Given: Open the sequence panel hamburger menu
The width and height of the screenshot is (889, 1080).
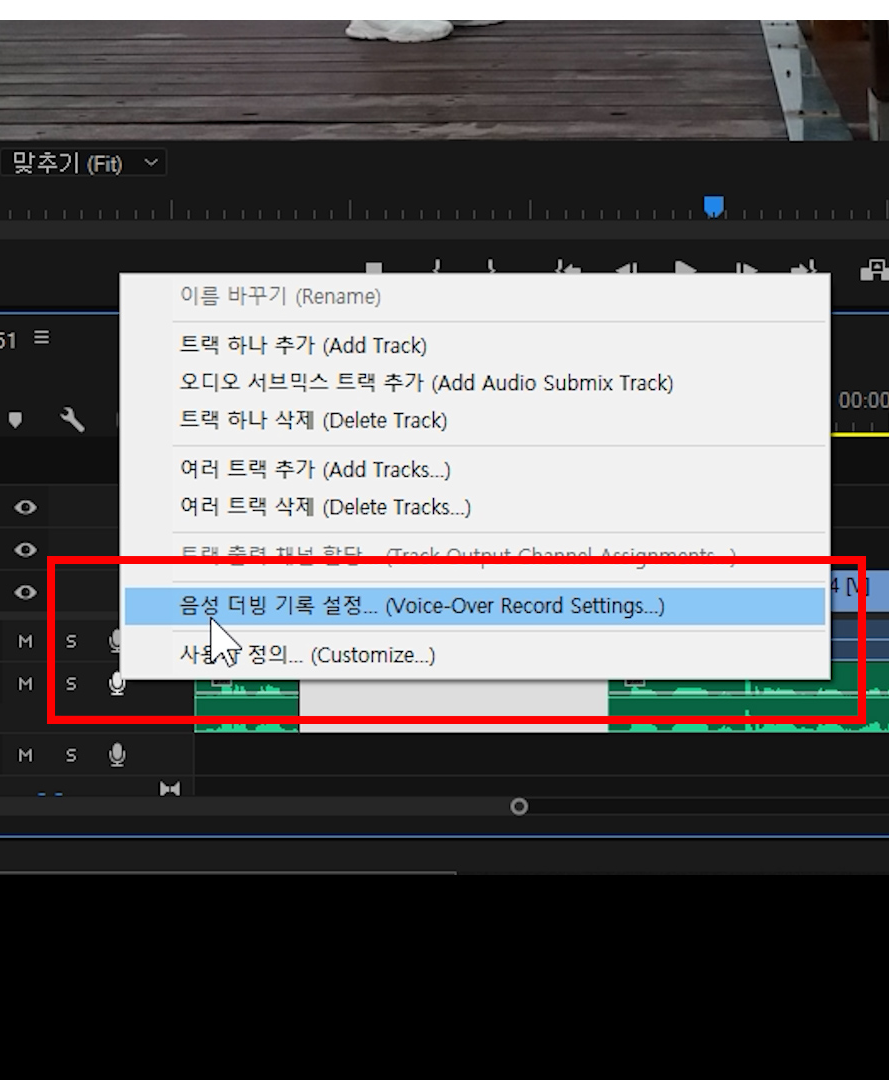Looking at the screenshot, I should pos(42,338).
